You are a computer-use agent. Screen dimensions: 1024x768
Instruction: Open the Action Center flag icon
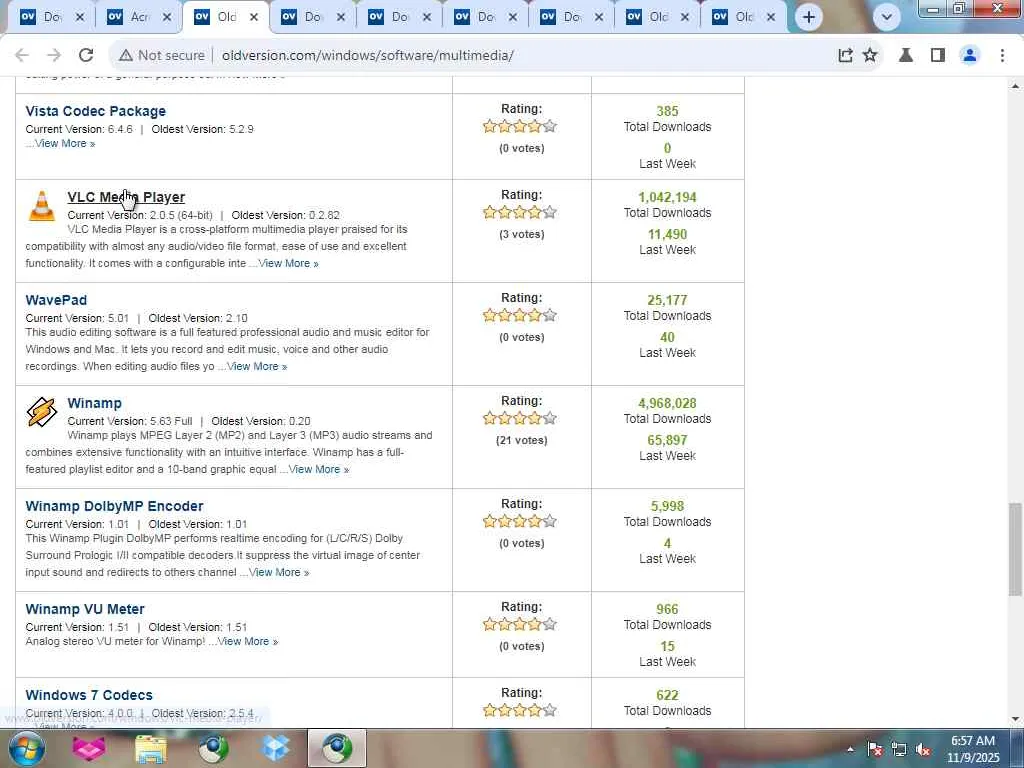click(874, 749)
